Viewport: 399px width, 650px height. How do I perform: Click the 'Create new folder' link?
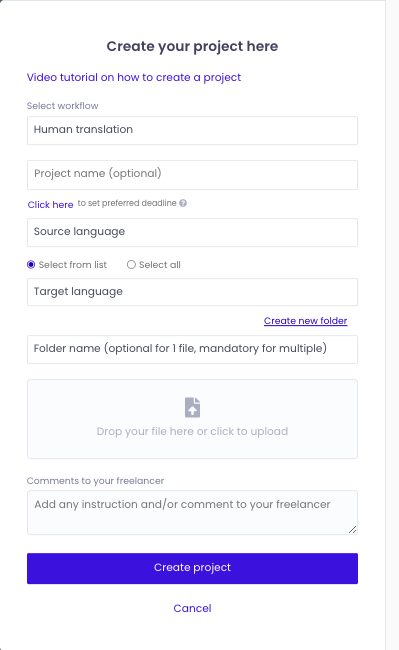coord(305,321)
